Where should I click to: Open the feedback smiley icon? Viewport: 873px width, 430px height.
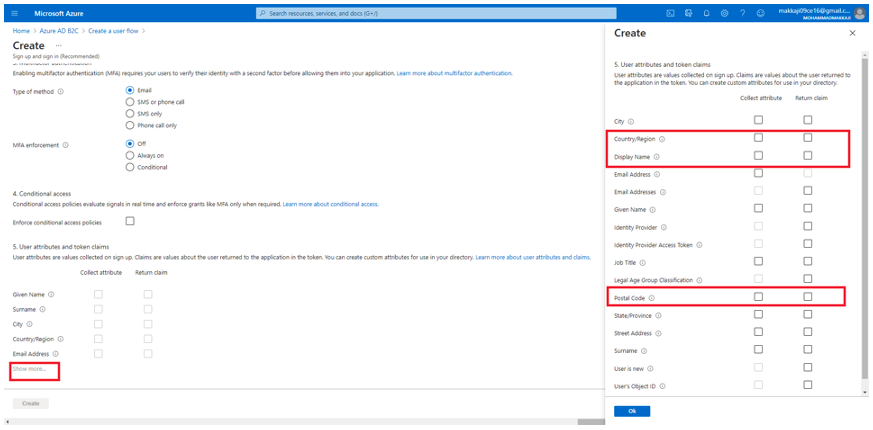(x=760, y=13)
